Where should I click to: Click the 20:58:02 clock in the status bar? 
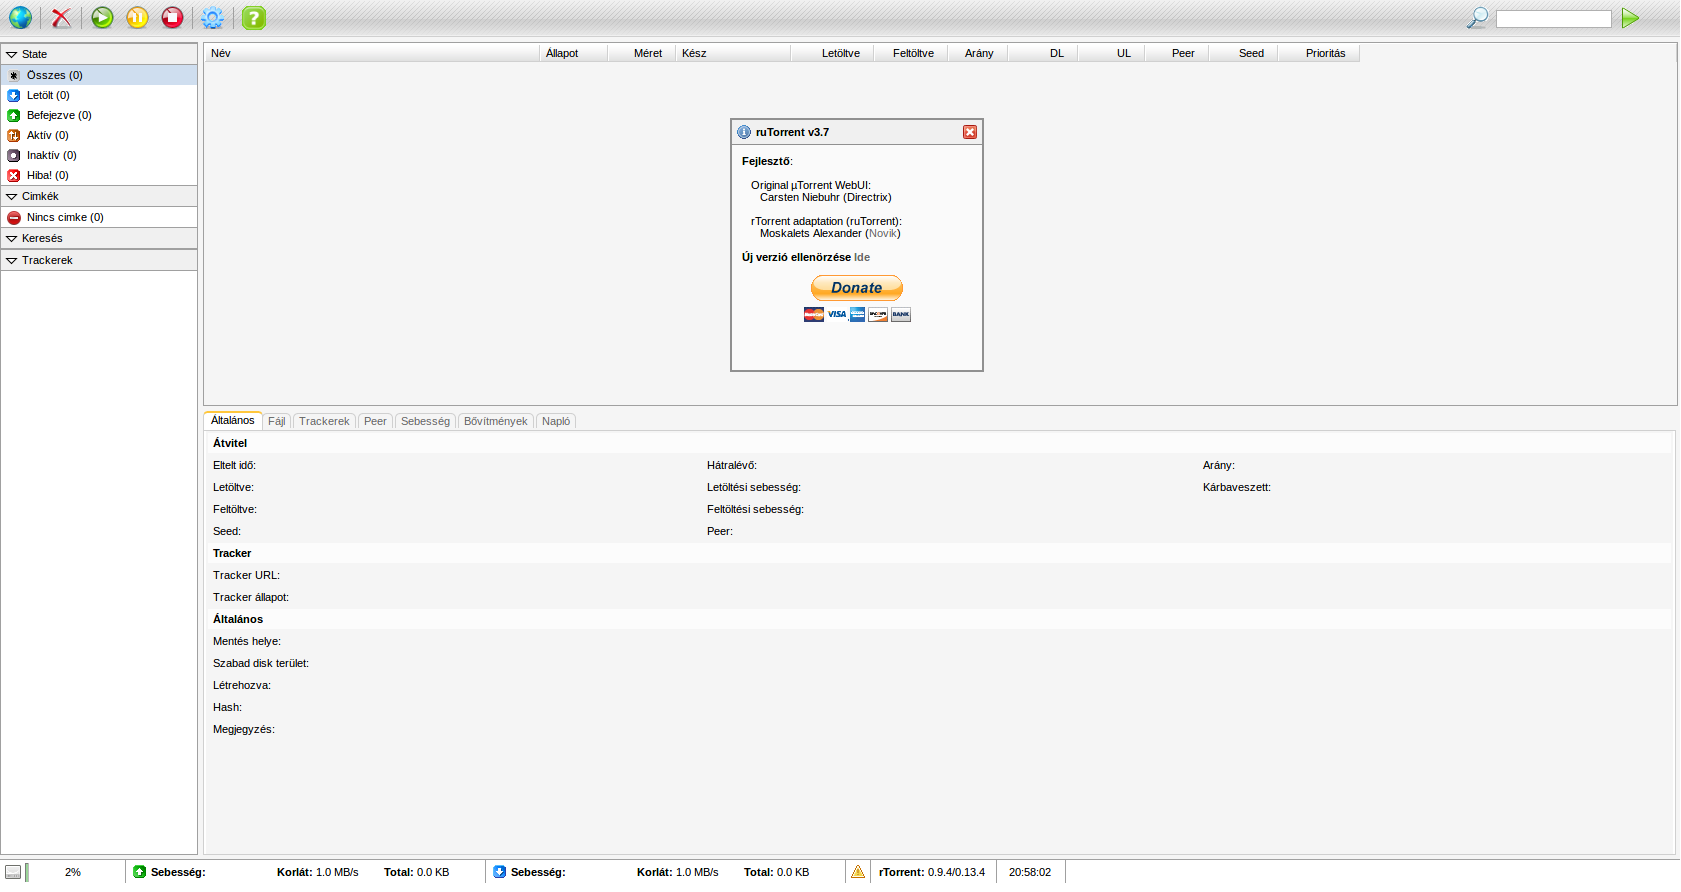1030,872
